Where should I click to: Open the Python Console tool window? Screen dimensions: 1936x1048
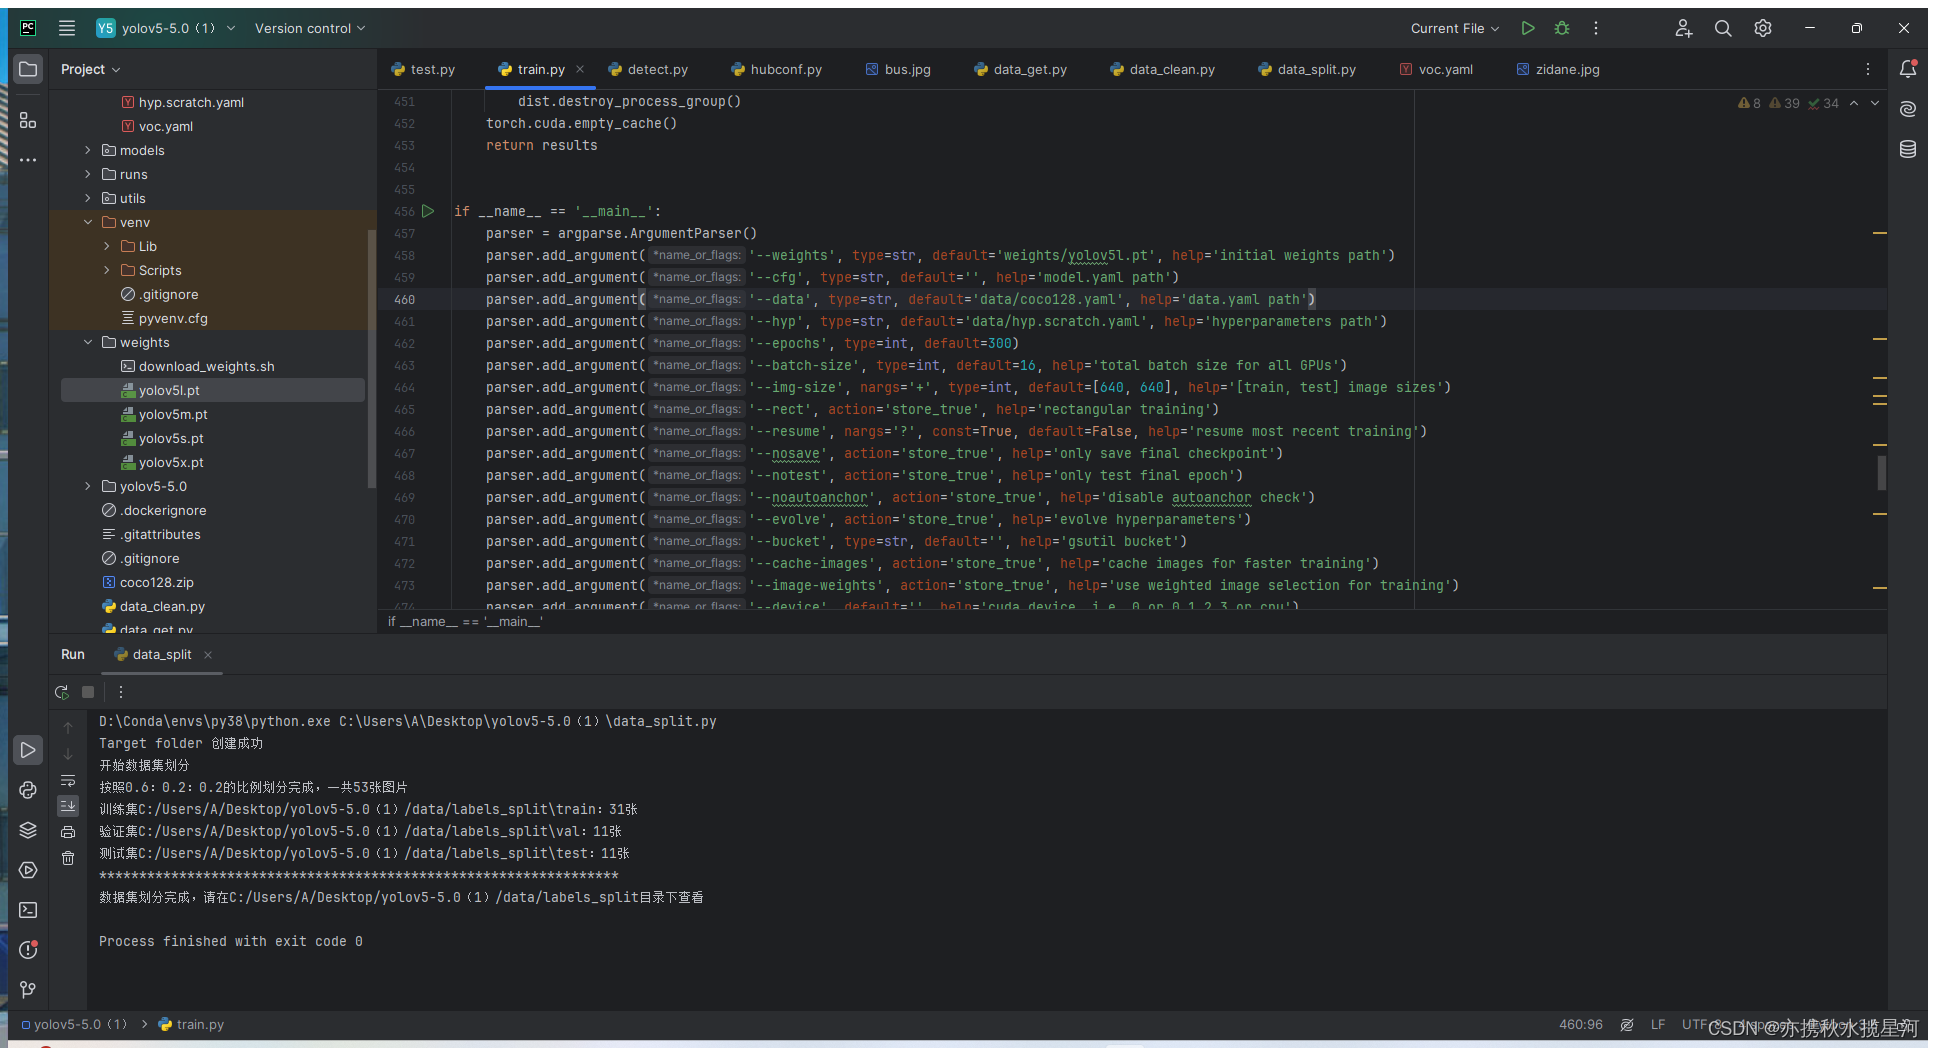28,790
